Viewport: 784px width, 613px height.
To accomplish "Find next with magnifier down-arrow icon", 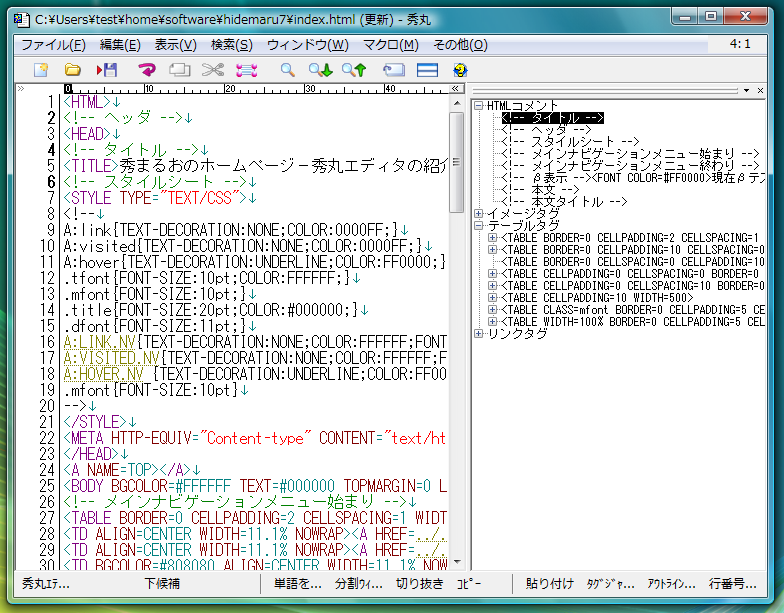I will point(320,70).
